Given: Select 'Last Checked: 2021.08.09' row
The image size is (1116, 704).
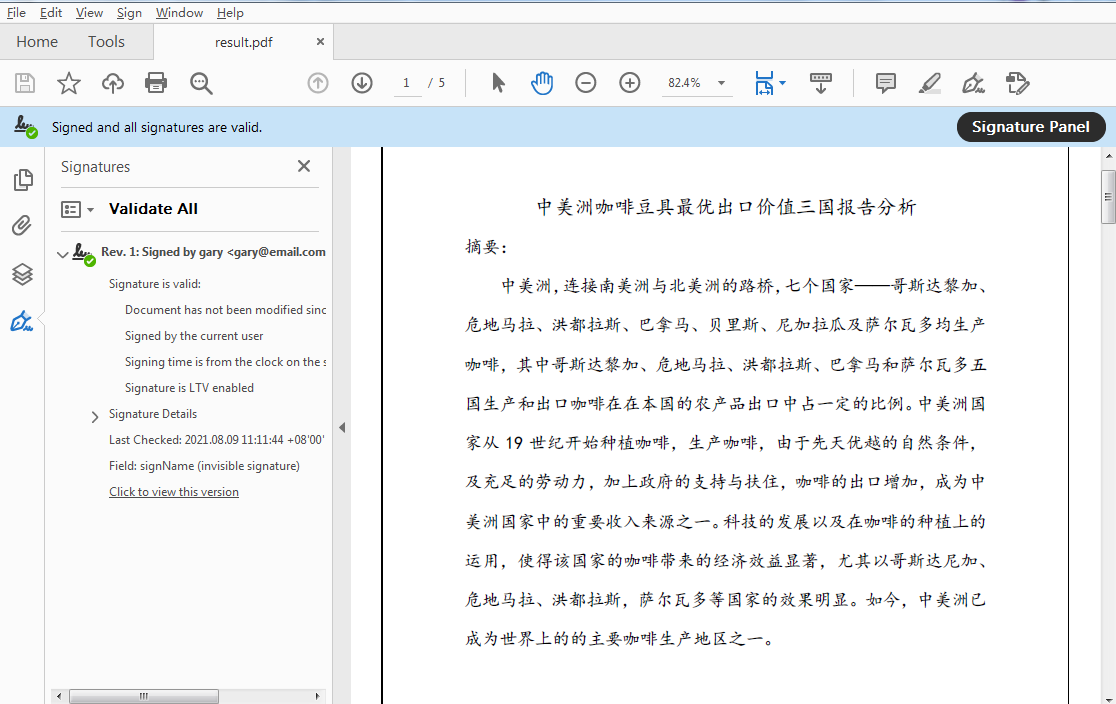Looking at the screenshot, I should click(216, 440).
